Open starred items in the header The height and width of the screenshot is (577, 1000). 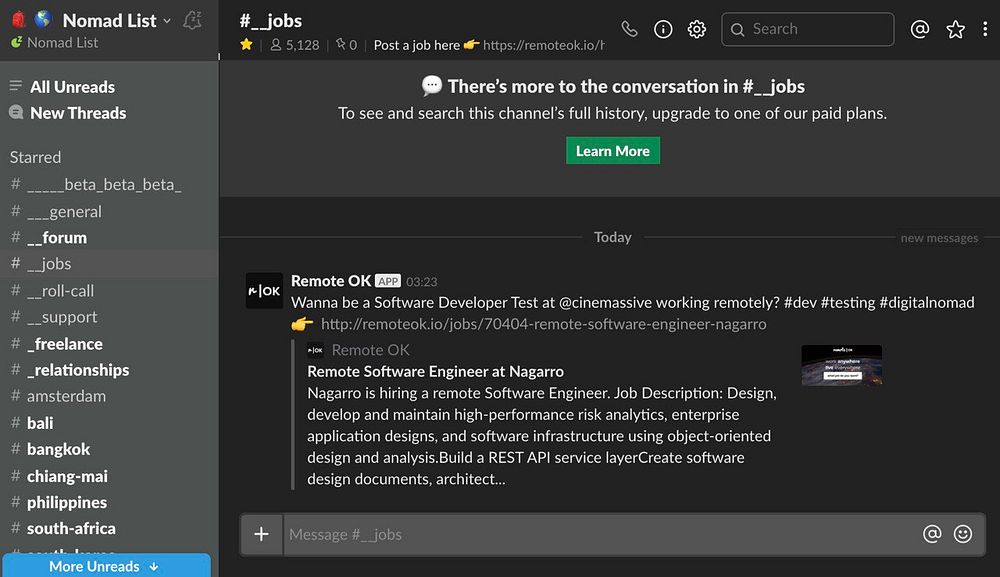tap(955, 29)
